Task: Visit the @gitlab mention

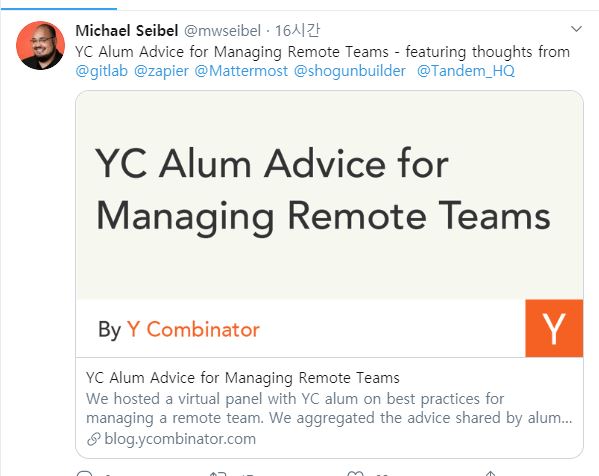Action: coord(102,71)
